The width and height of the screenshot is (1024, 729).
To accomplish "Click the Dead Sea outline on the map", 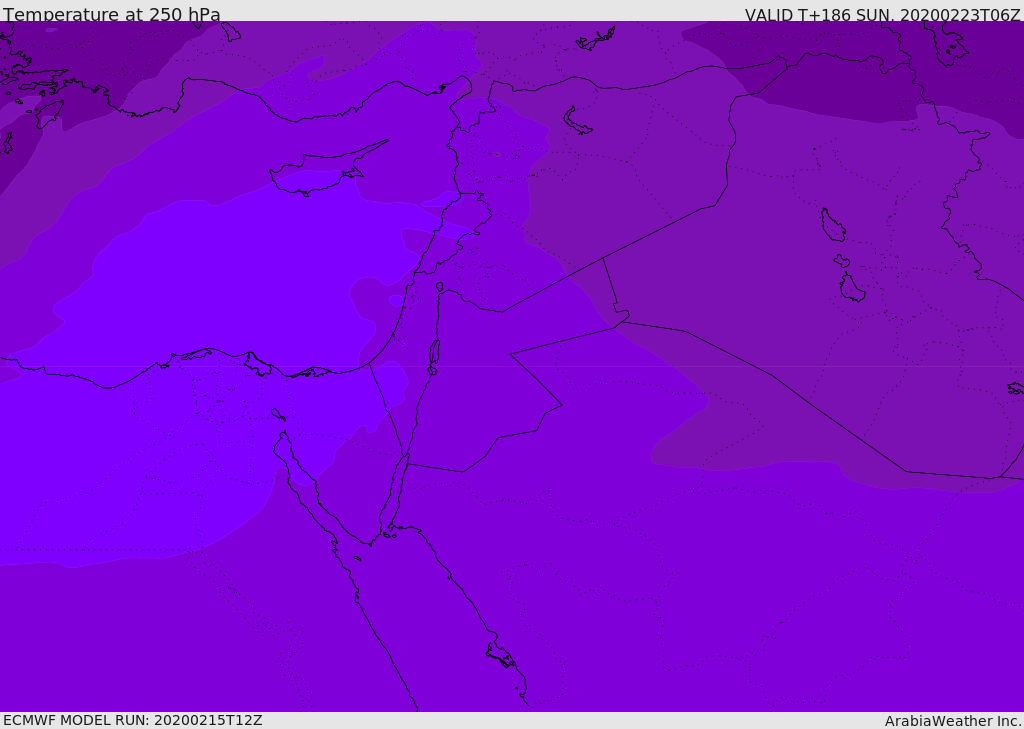I will point(434,357).
